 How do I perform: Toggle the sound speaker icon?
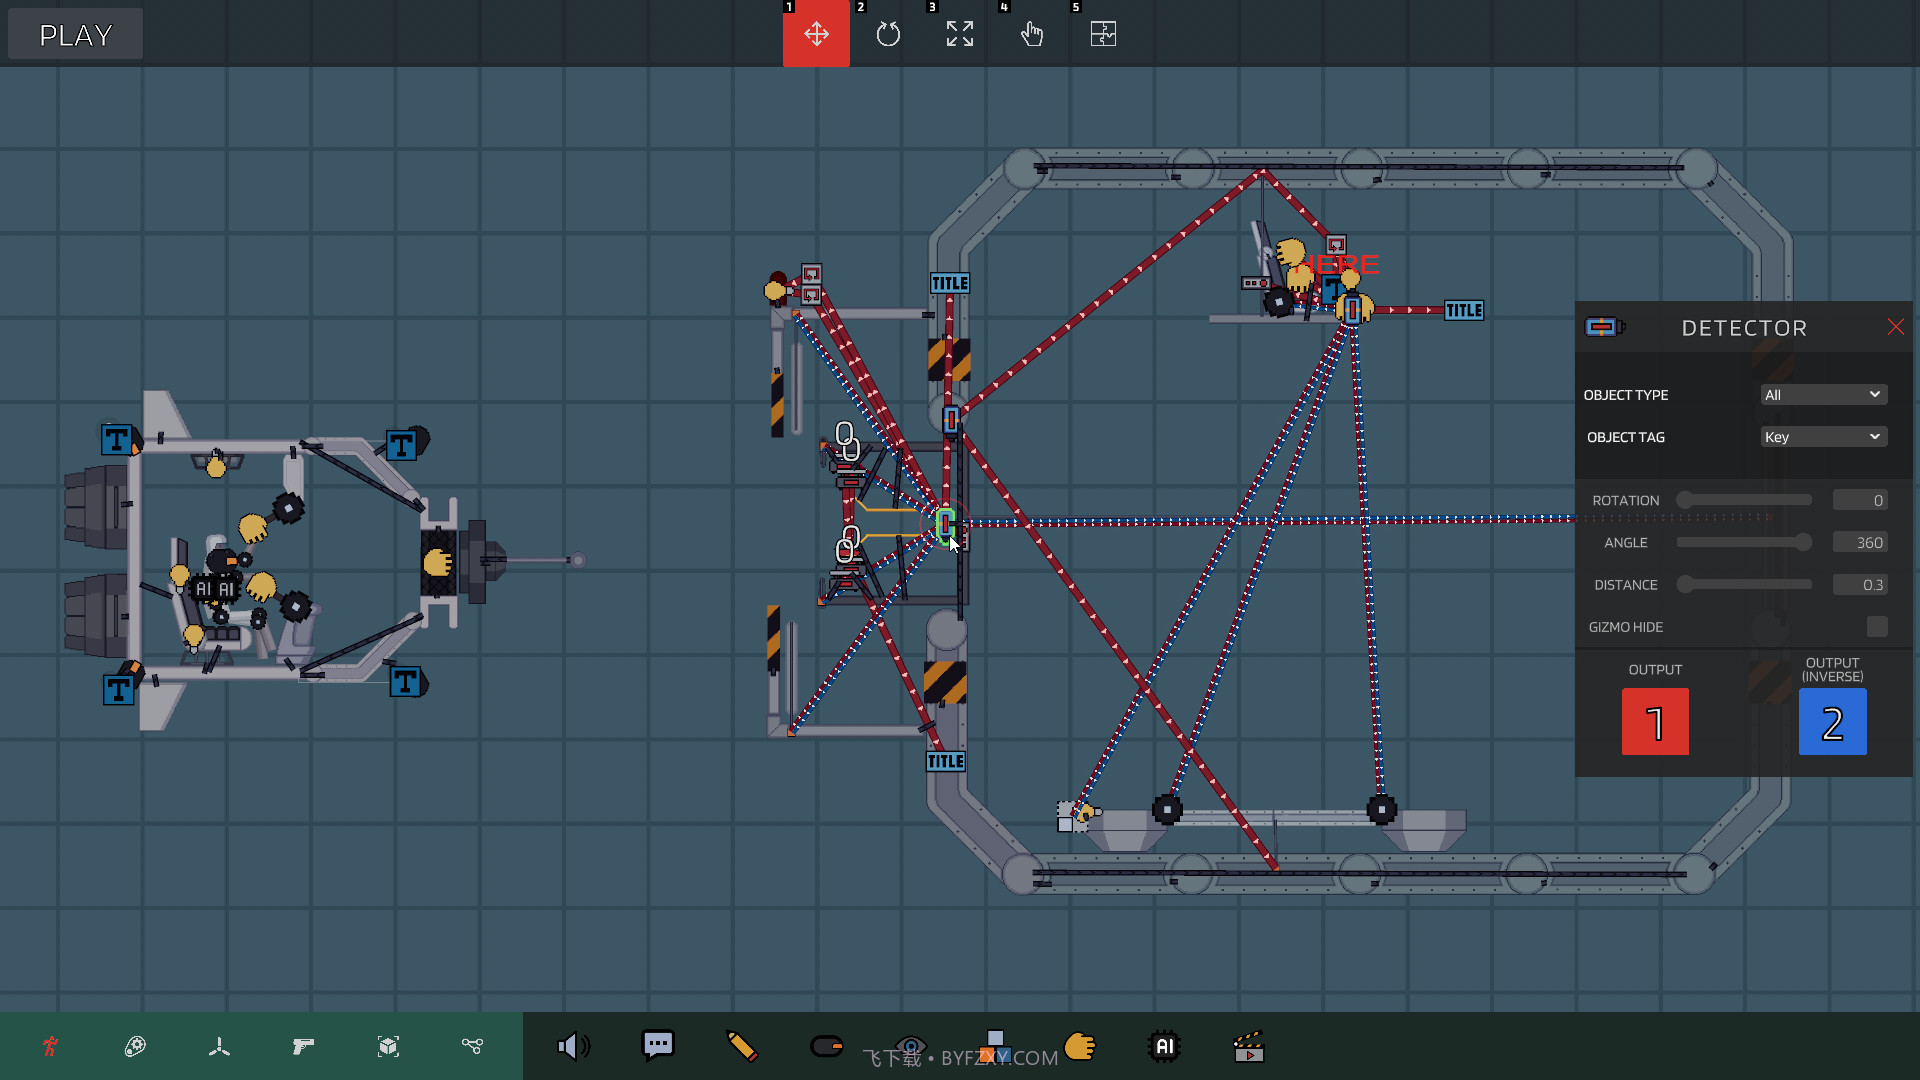click(x=573, y=1046)
